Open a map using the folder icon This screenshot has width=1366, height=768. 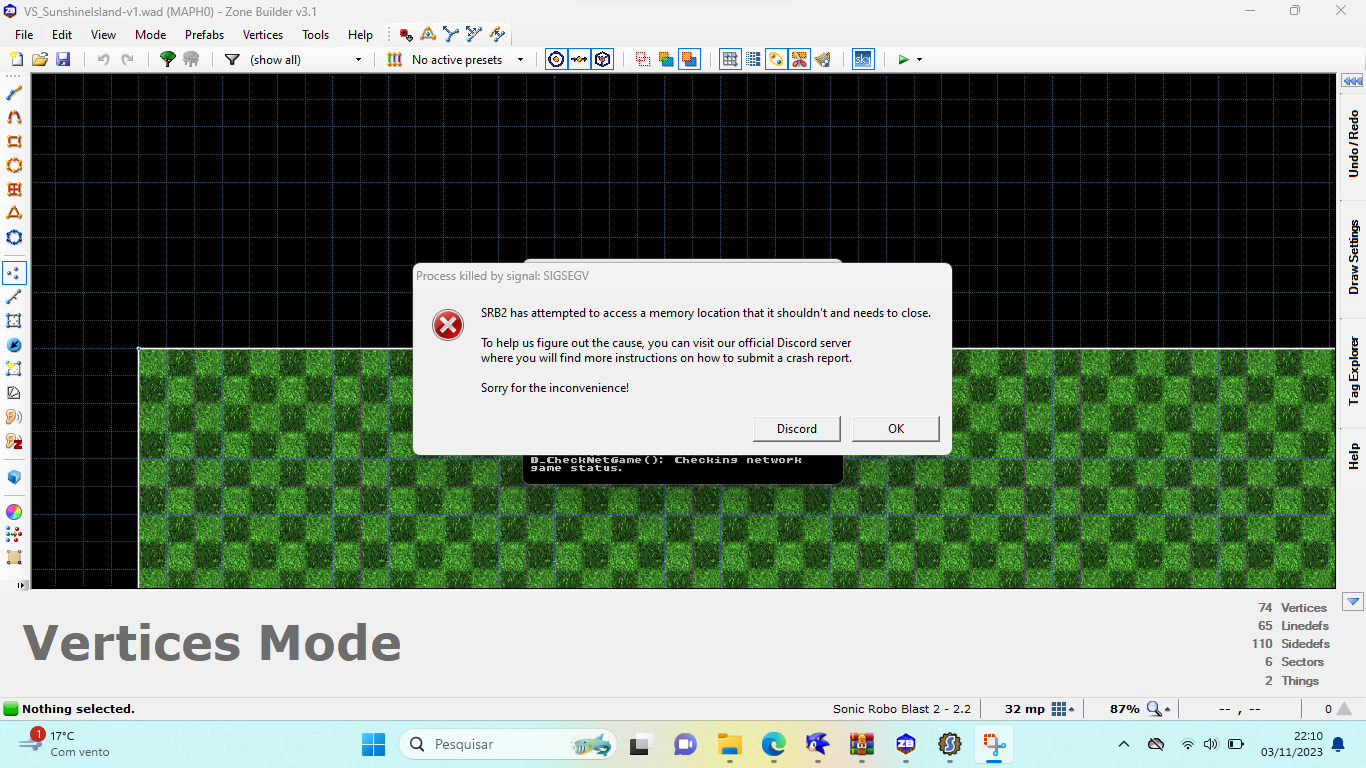point(40,60)
